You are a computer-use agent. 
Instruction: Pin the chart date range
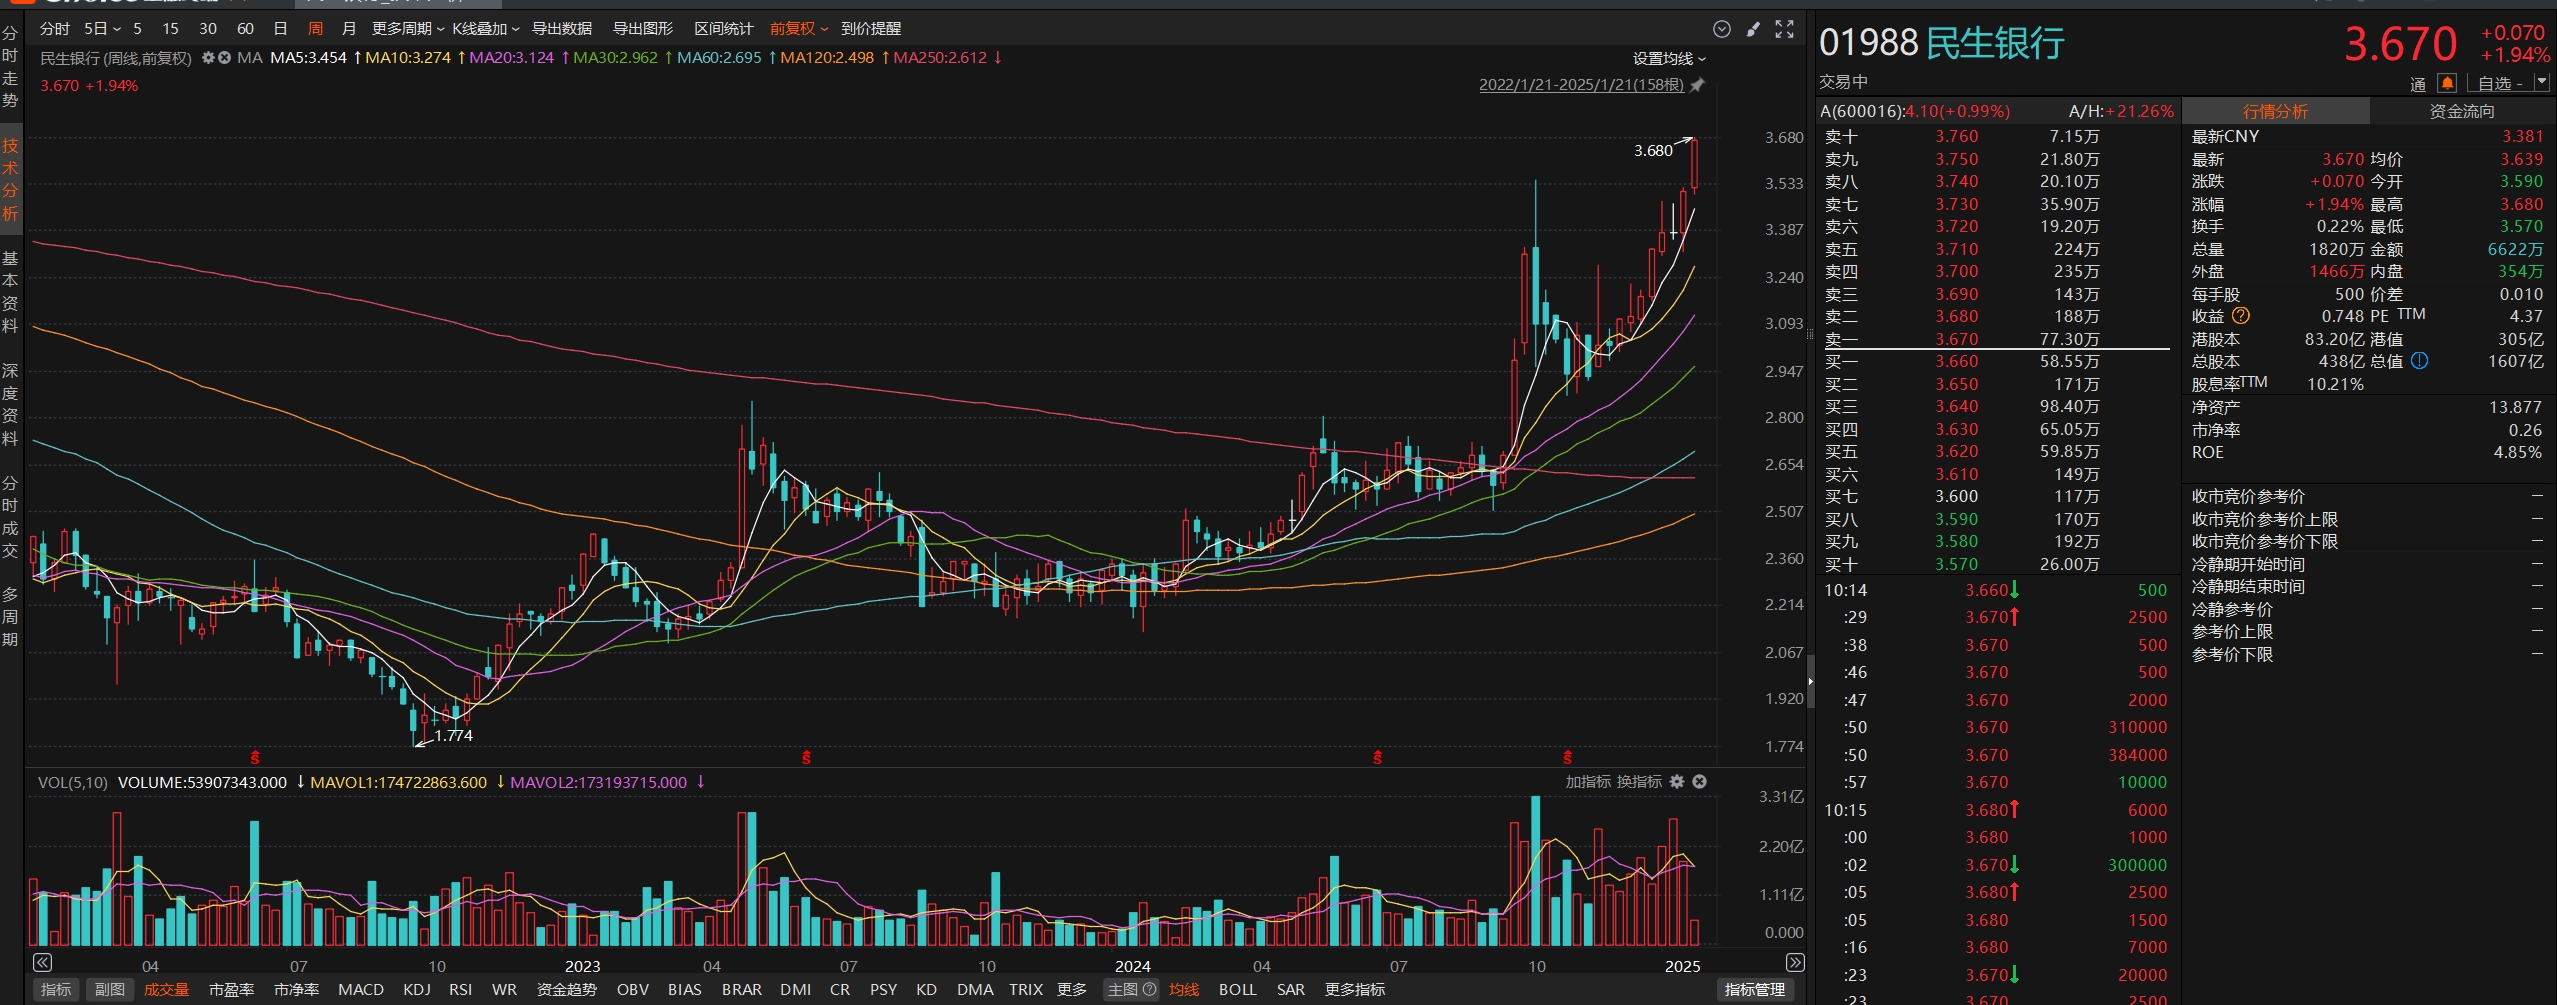pyautogui.click(x=1697, y=85)
